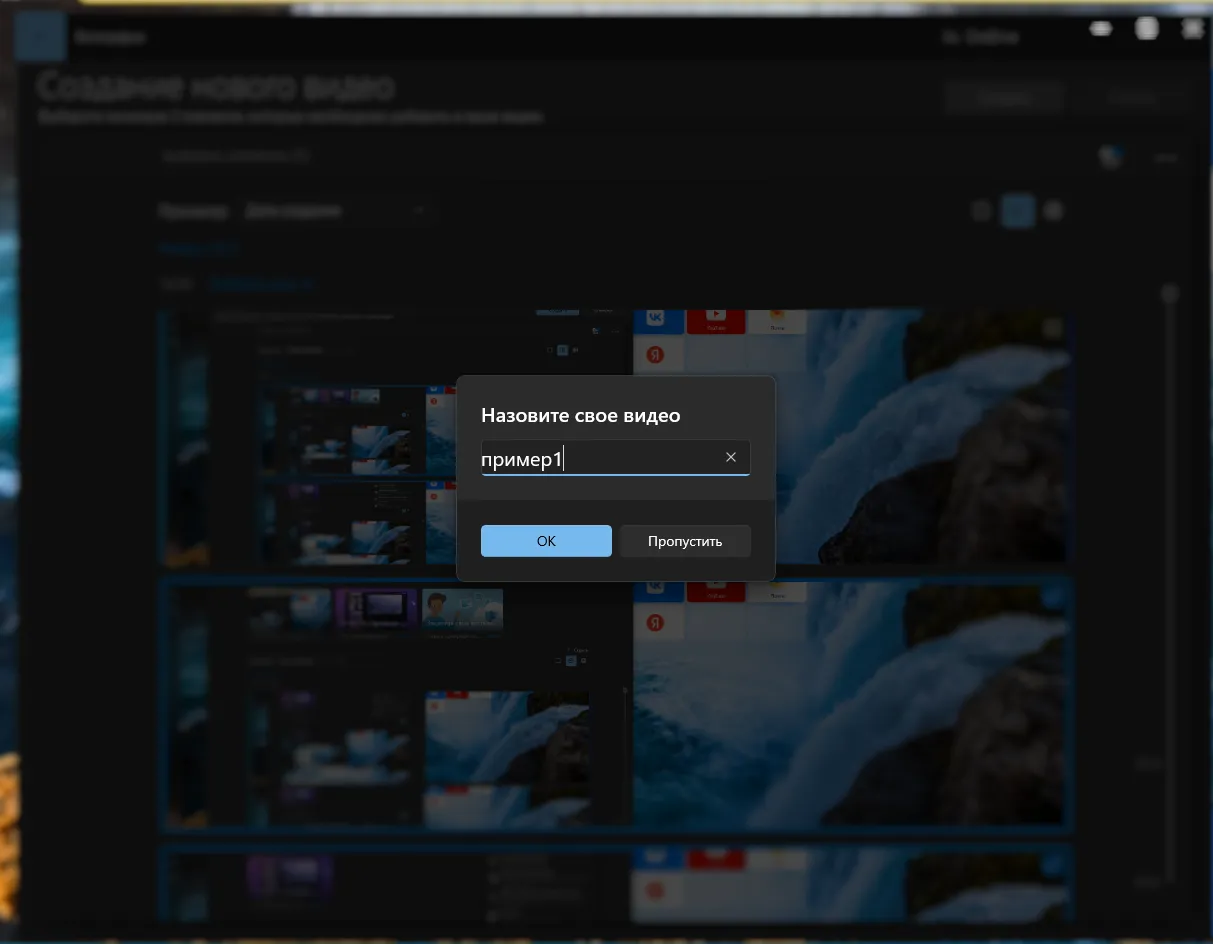Switch to the leftmost view-size icon
Image resolution: width=1213 pixels, height=944 pixels.
pyautogui.click(x=982, y=211)
